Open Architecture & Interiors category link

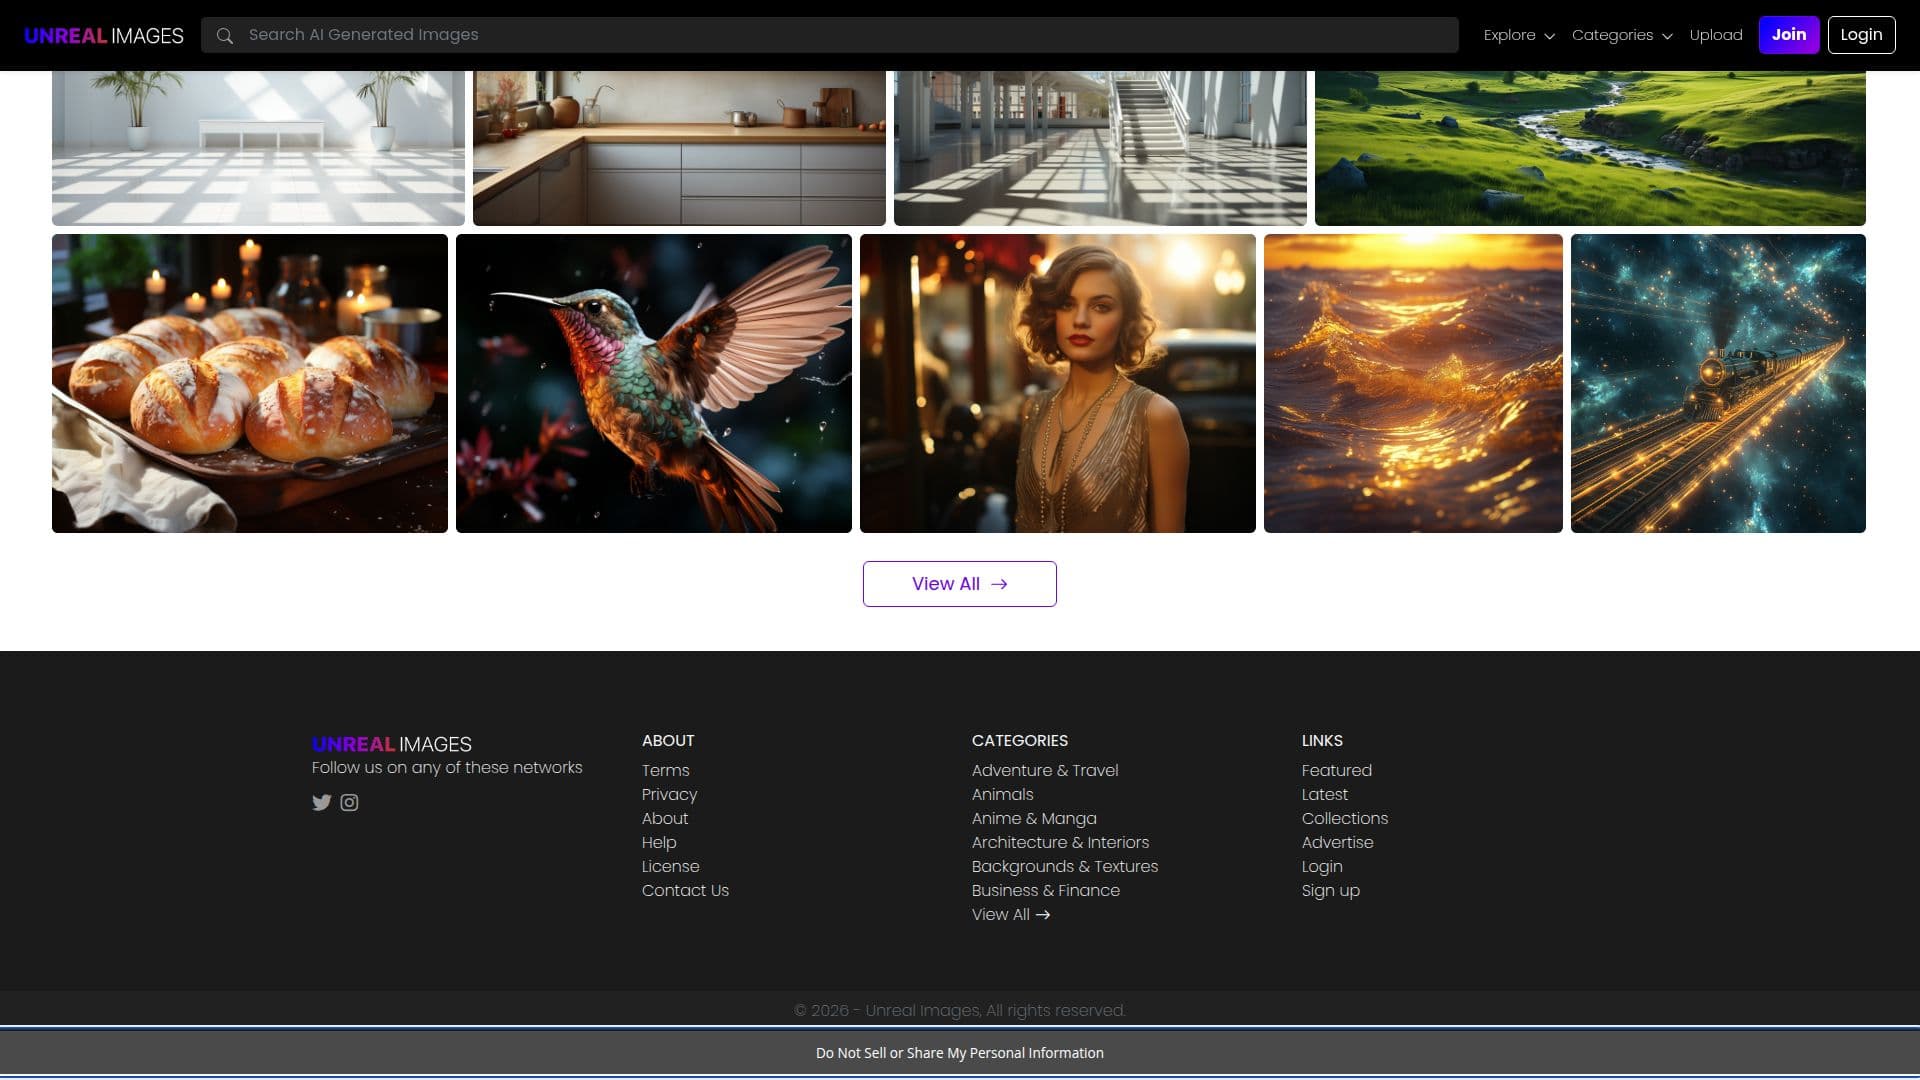coord(1060,842)
